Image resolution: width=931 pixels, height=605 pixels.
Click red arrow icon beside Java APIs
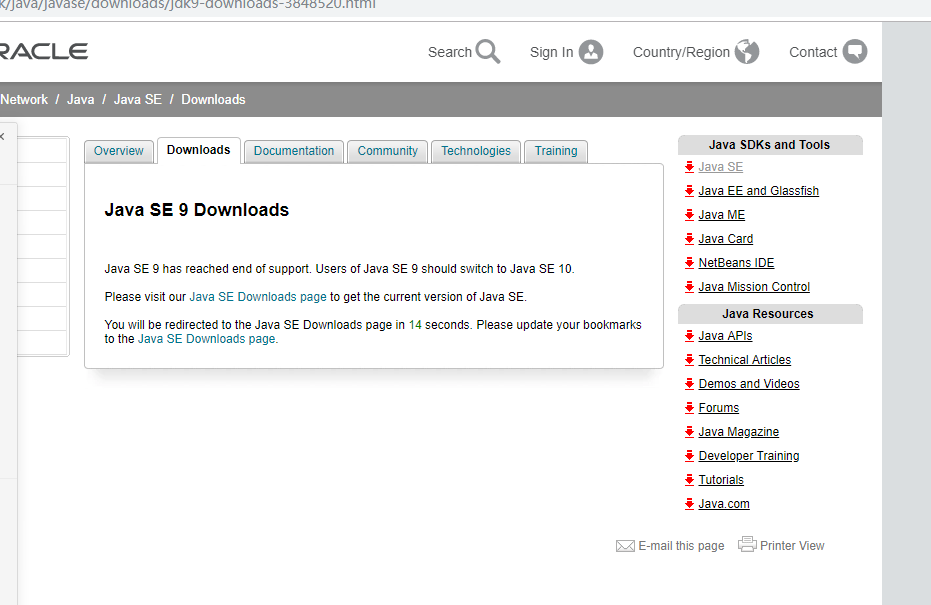pos(689,336)
